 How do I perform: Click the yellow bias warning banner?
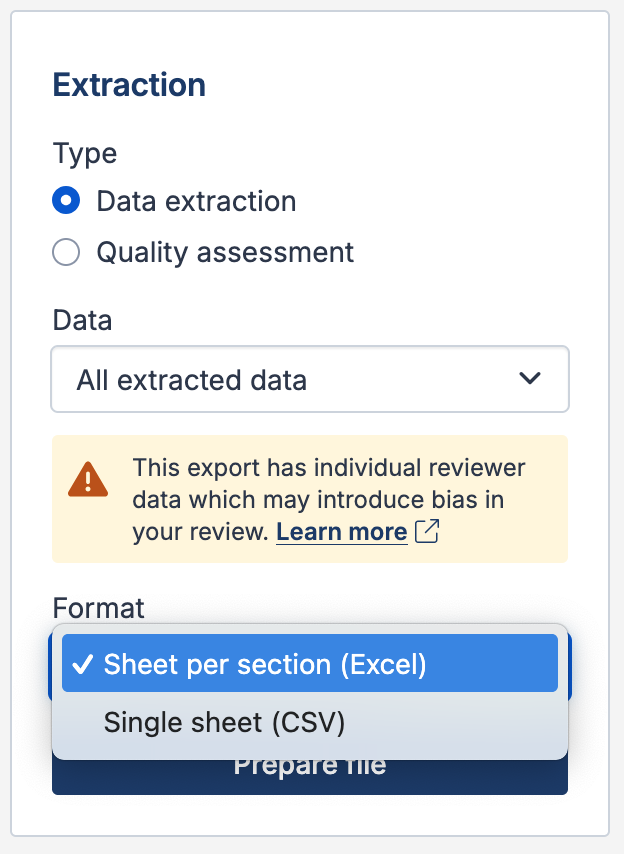coord(310,499)
